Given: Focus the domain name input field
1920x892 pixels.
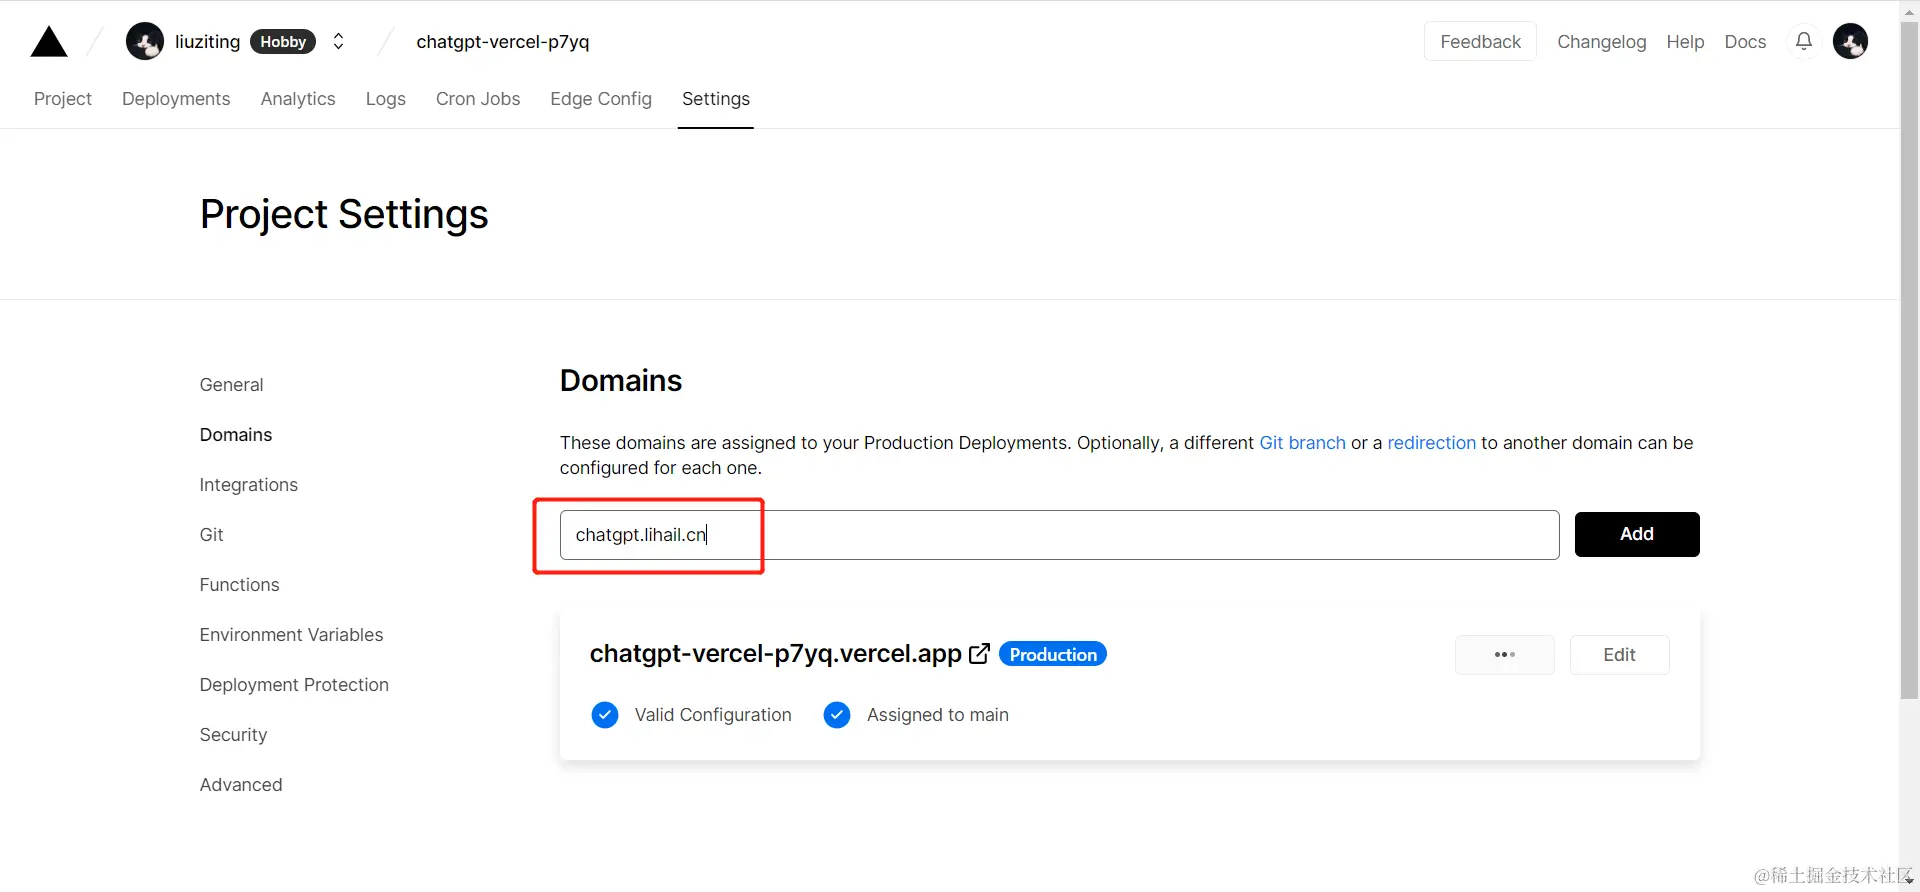Looking at the screenshot, I should coord(1059,535).
